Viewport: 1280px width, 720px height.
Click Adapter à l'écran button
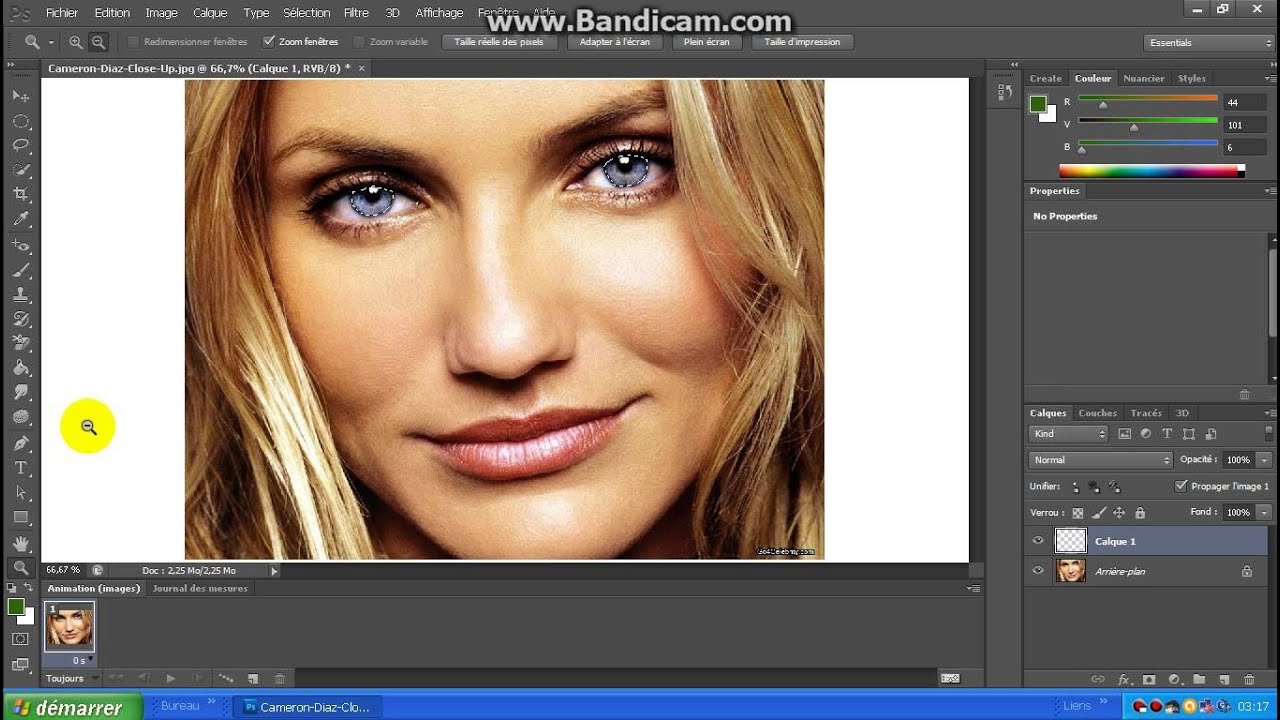(x=615, y=42)
